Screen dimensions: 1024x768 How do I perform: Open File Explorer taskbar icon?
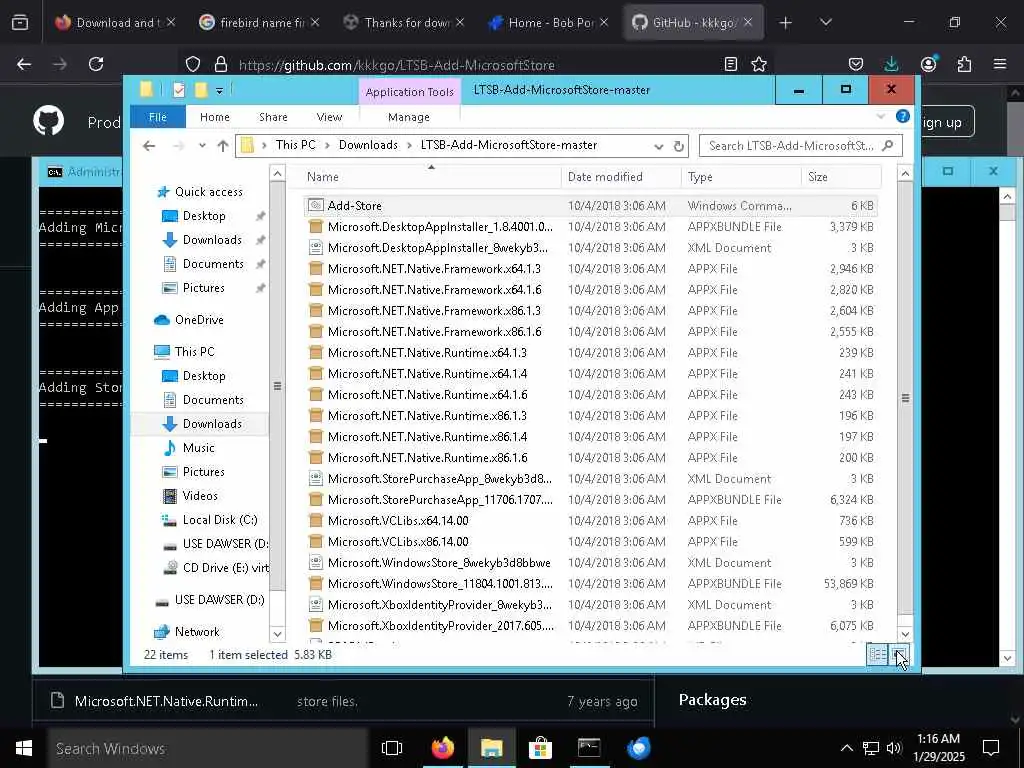492,748
